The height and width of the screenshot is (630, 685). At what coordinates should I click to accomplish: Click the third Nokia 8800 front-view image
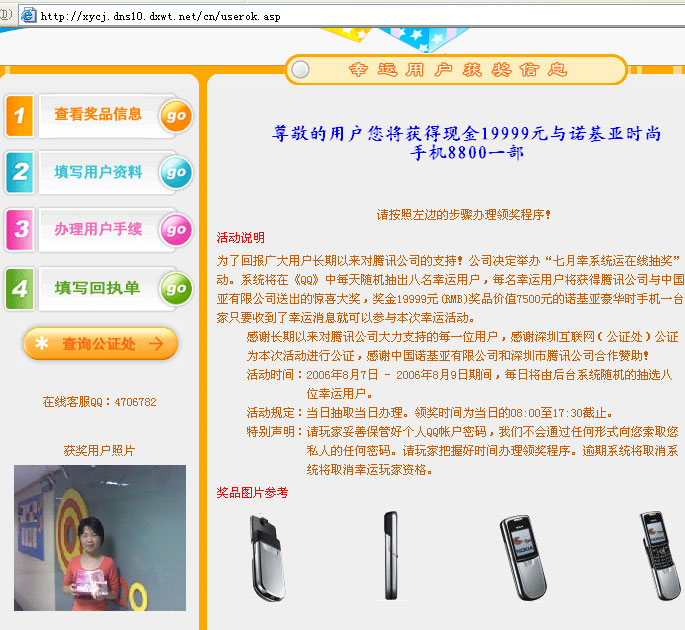coord(522,557)
